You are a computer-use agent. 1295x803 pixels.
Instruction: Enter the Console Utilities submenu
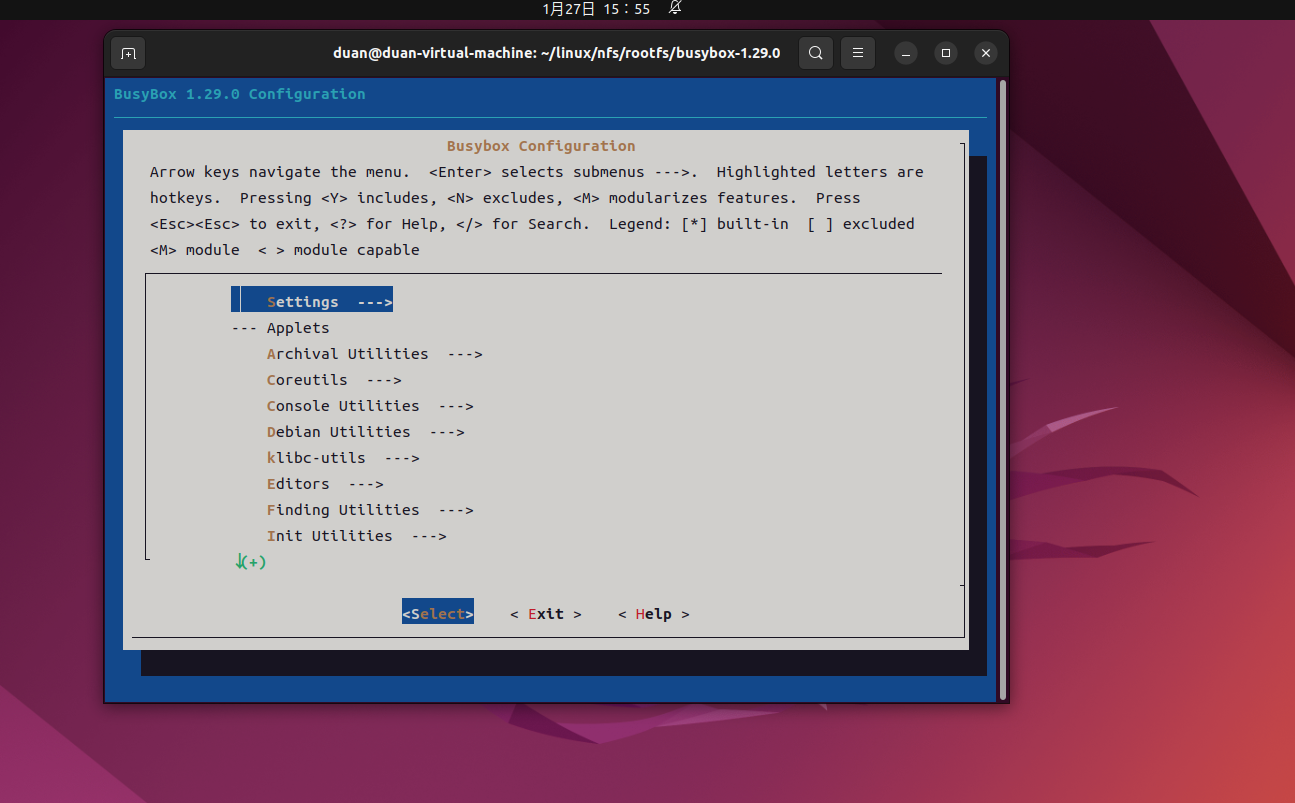click(342, 405)
